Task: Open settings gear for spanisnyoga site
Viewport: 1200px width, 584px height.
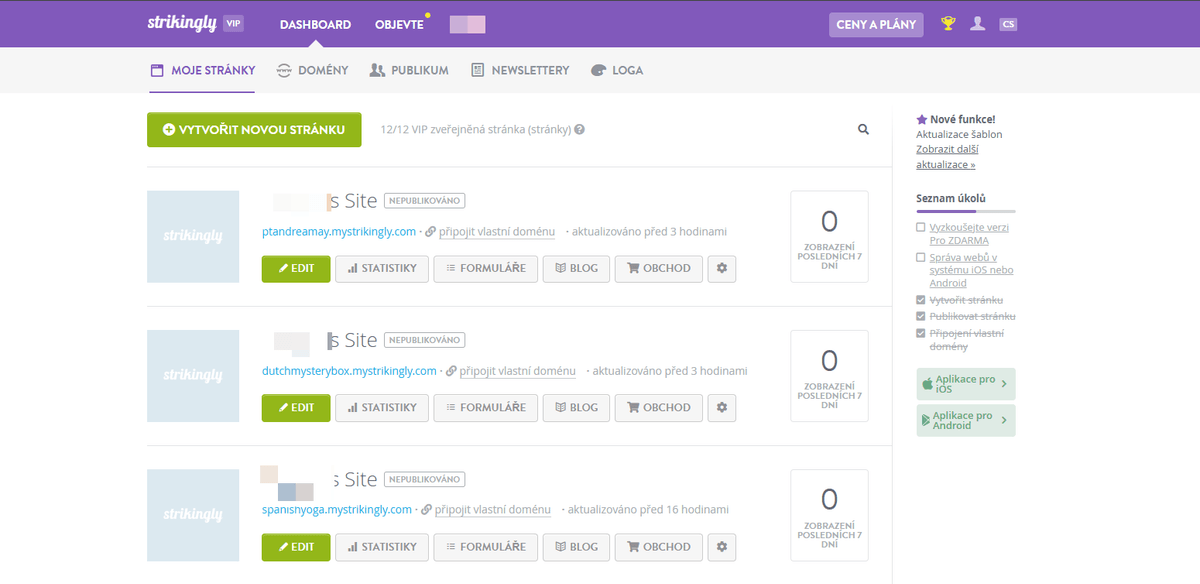Action: 722,547
